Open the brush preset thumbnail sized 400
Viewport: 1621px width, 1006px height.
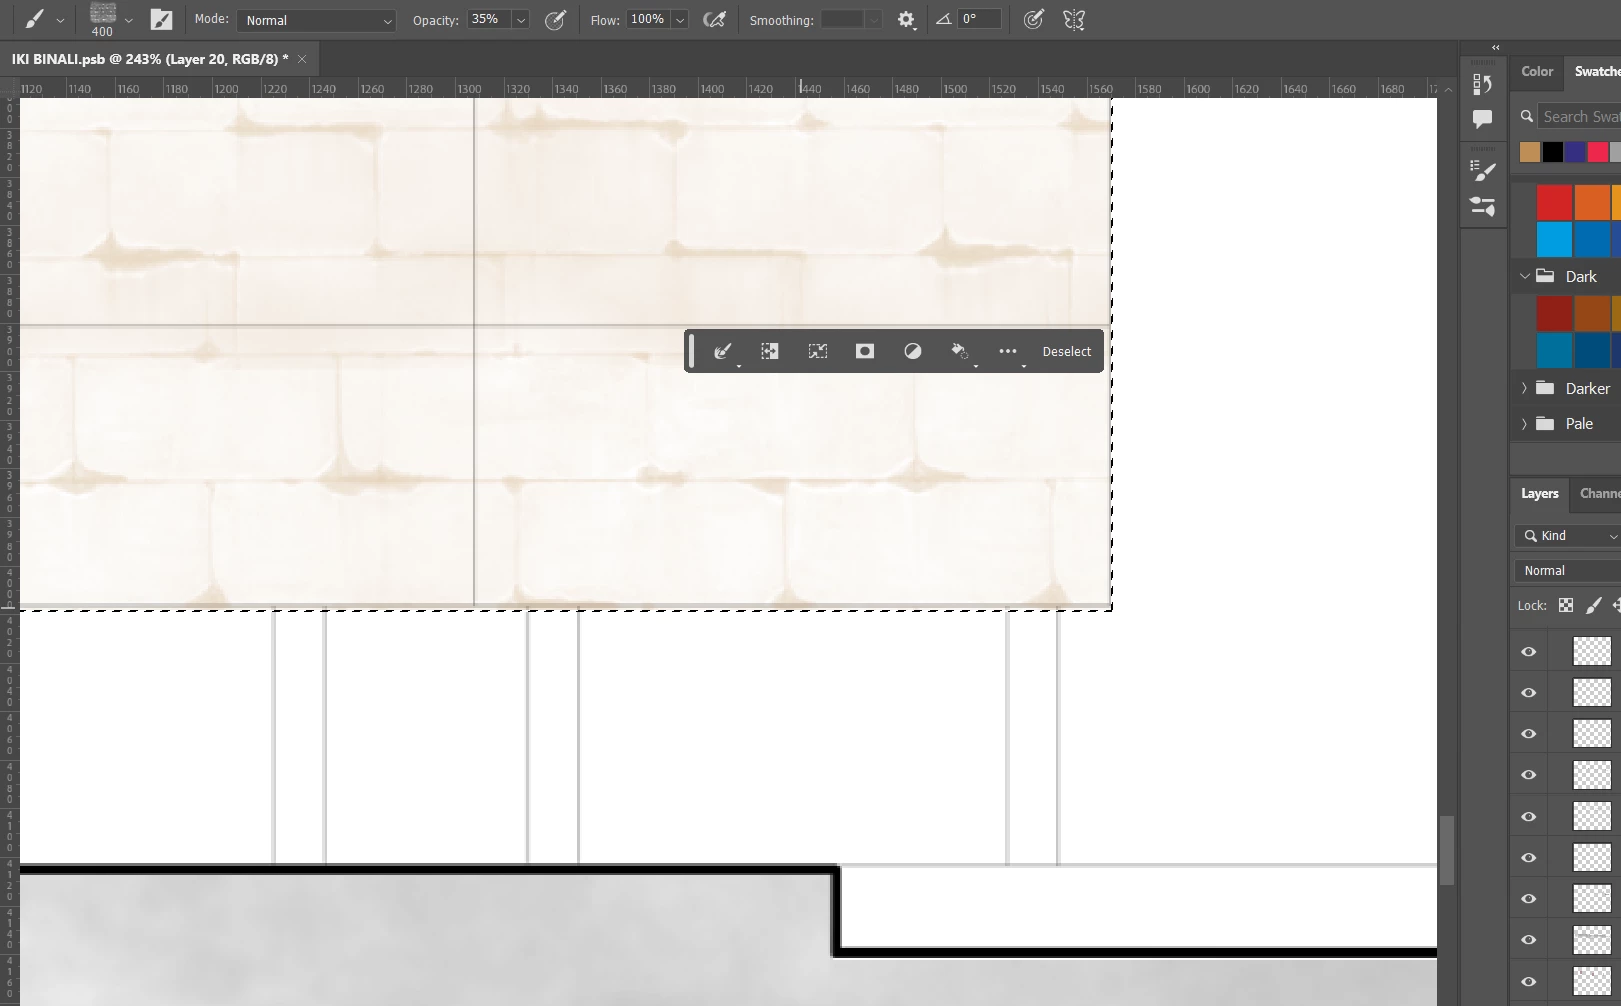point(103,19)
